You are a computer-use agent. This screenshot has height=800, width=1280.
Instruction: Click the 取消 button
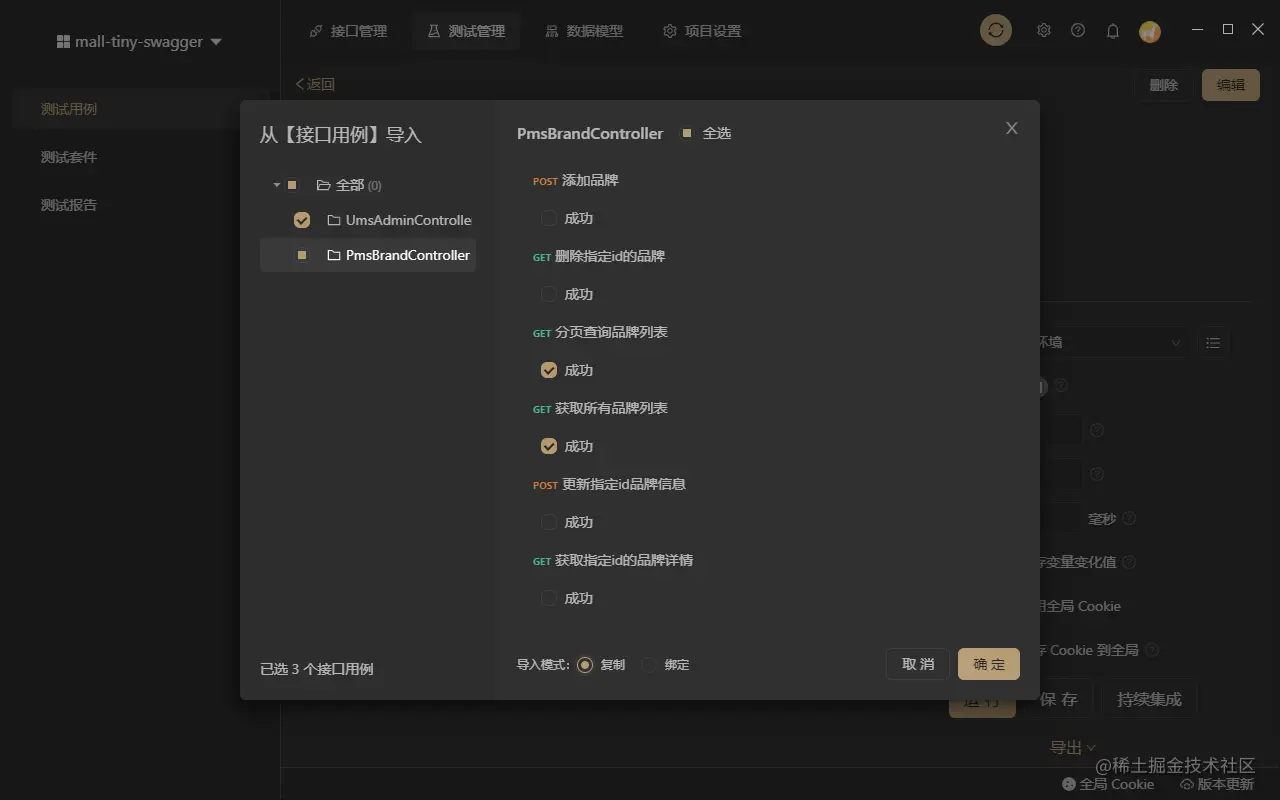918,664
